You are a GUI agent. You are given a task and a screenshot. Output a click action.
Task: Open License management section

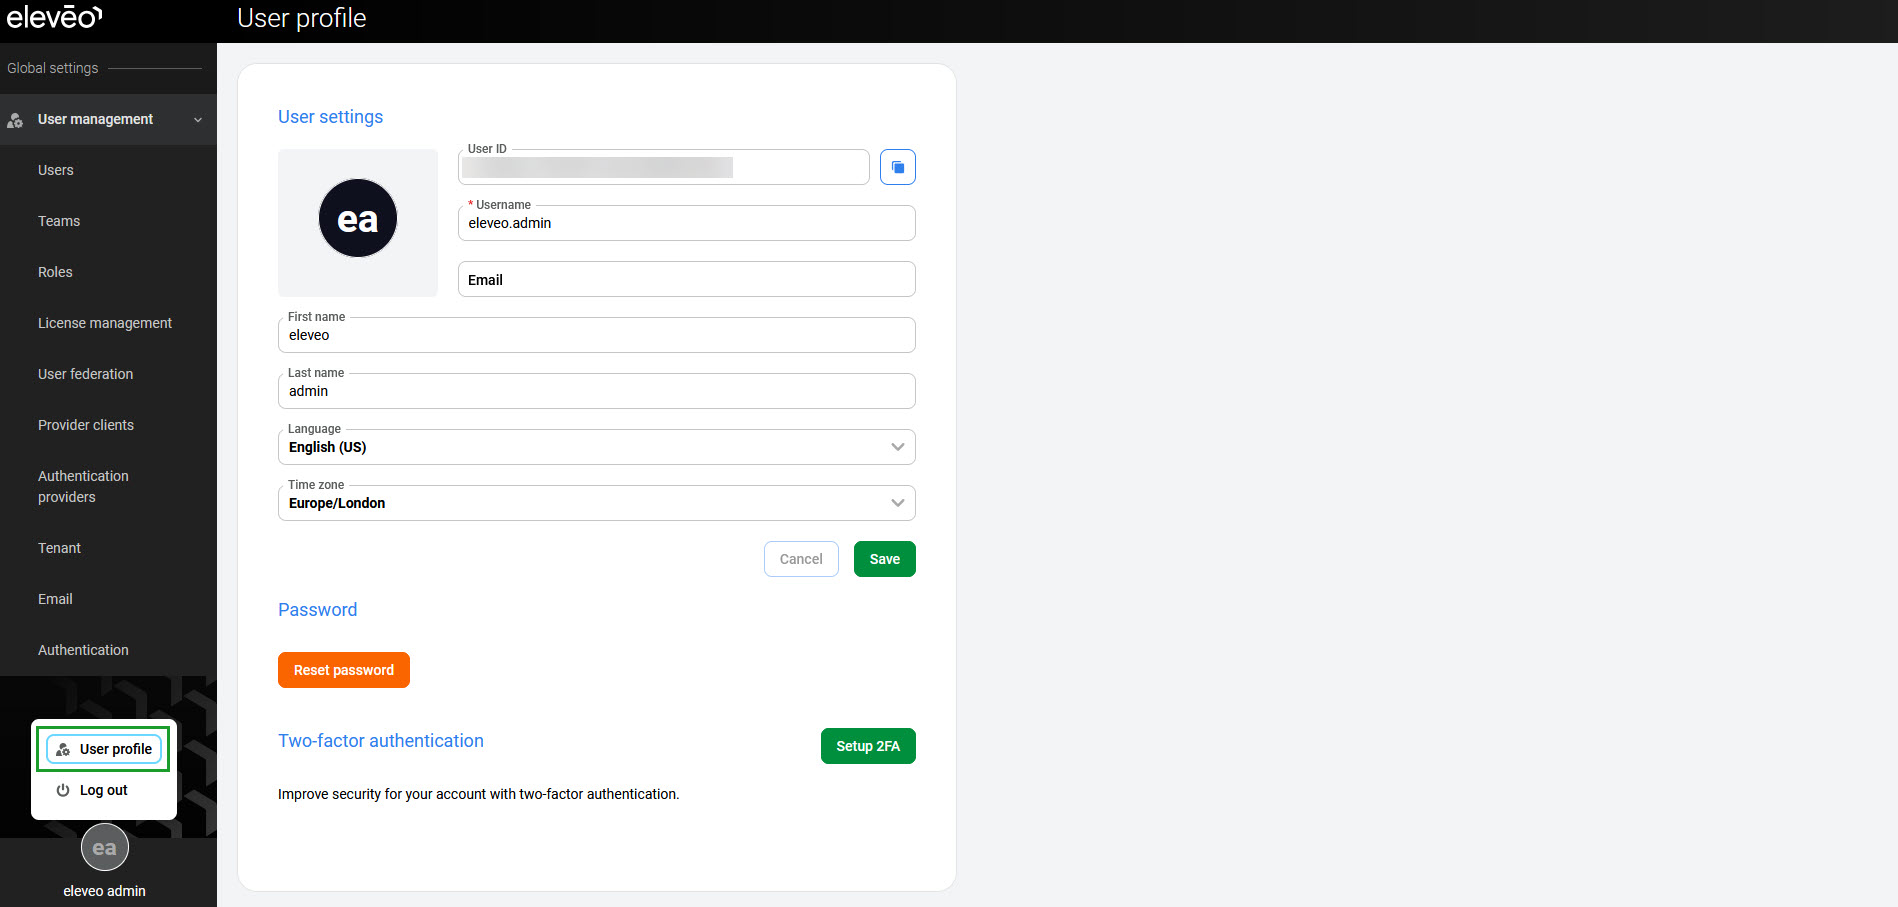pyautogui.click(x=105, y=323)
